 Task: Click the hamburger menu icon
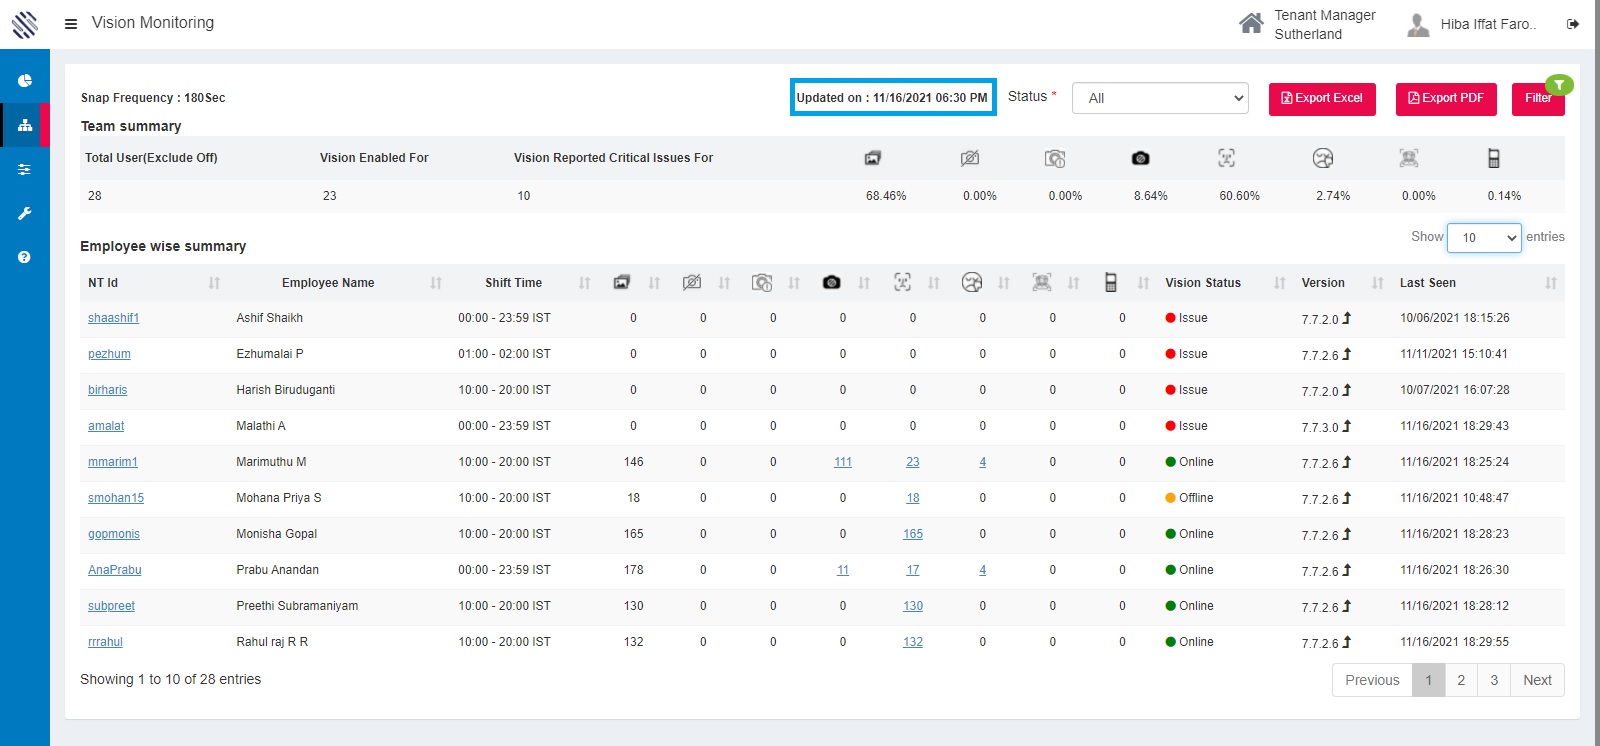pyautogui.click(x=71, y=23)
